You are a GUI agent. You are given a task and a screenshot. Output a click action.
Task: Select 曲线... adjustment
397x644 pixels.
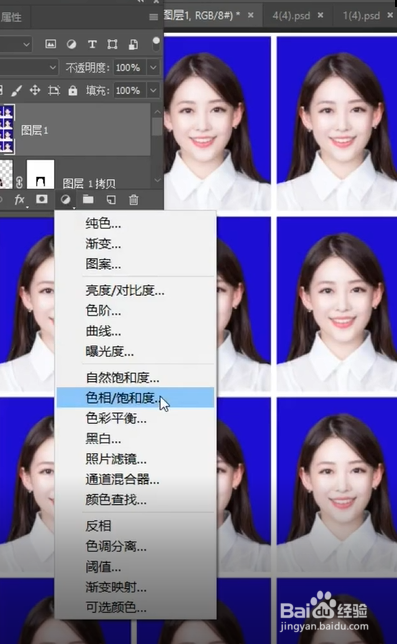135,331
